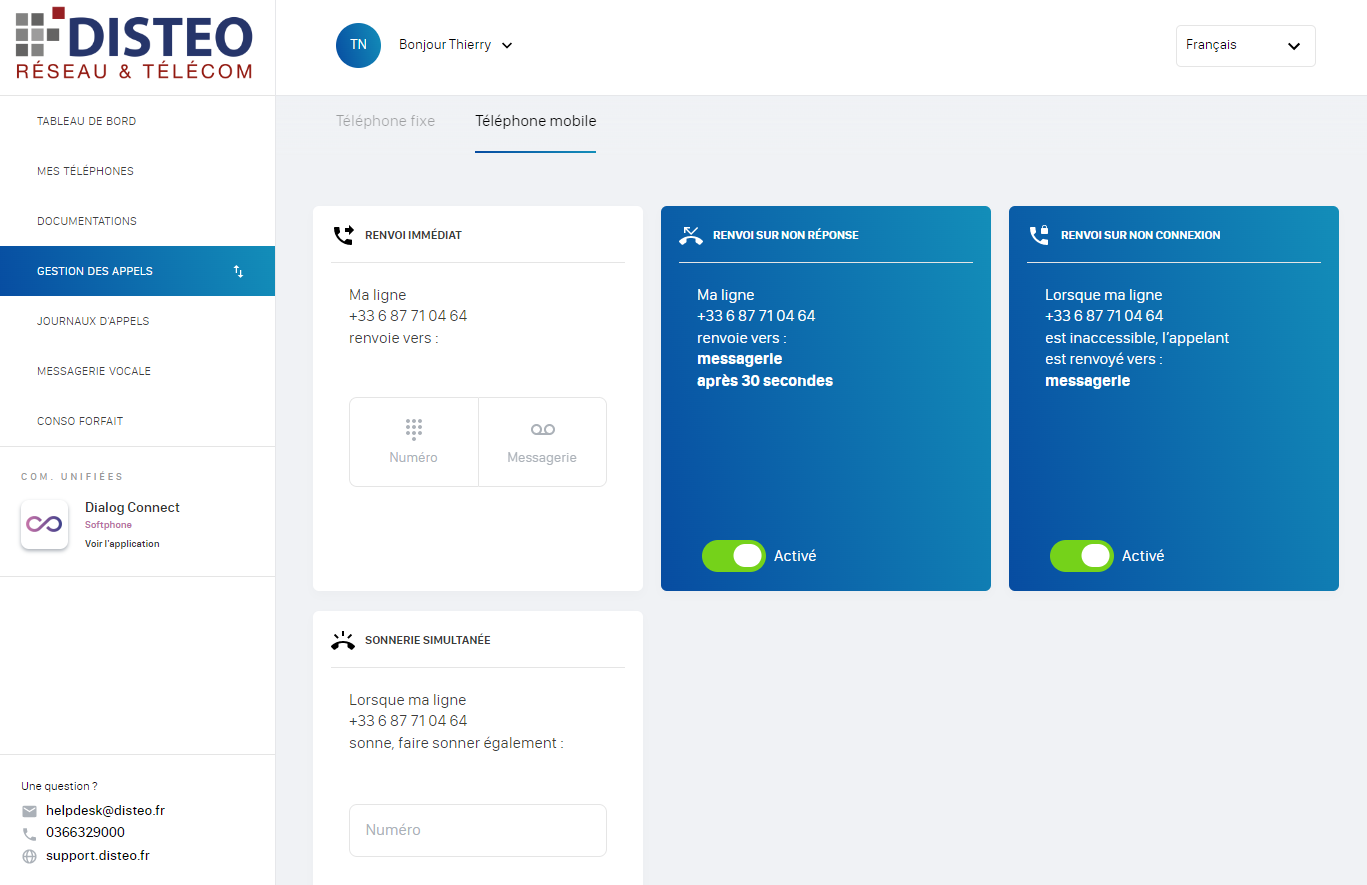Open Gestion des appels in sidebar
Screen dimensions: 1367x885
coord(137,271)
